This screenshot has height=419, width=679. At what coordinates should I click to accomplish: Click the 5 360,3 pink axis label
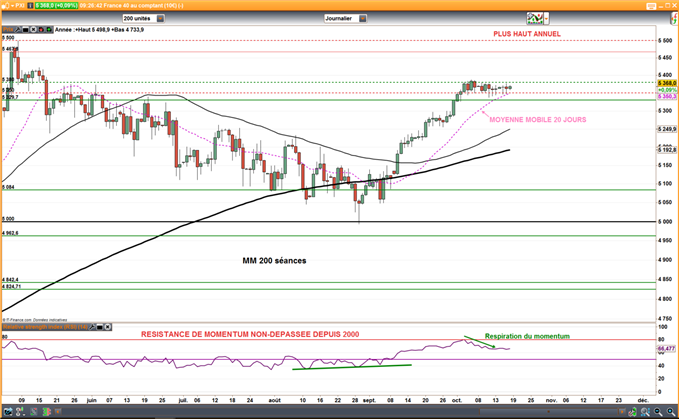[x=667, y=97]
